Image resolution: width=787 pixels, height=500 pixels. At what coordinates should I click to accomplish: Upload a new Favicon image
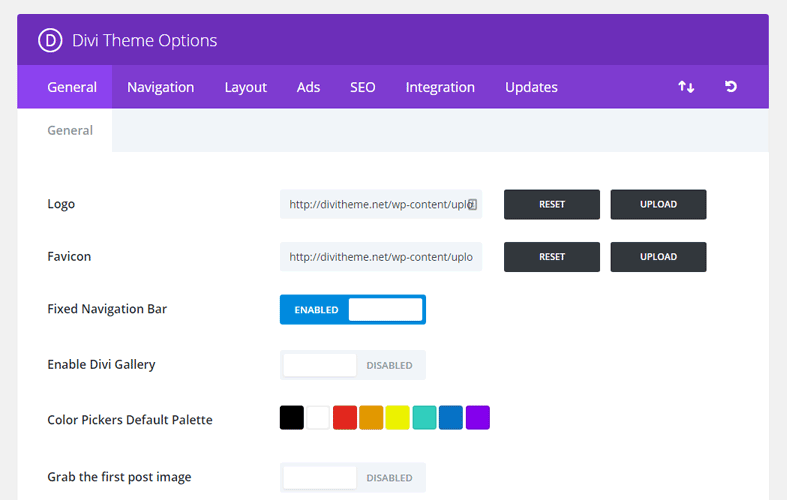[658, 257]
